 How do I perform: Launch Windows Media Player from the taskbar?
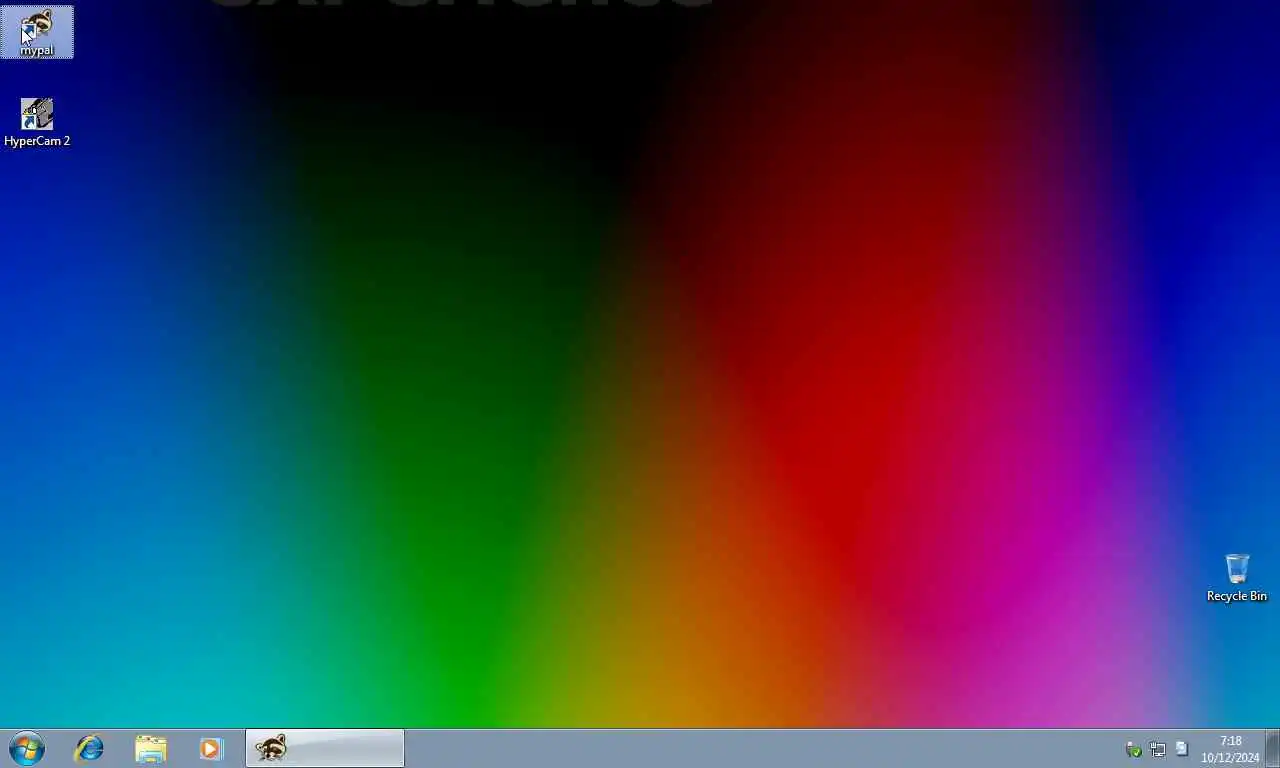211,748
